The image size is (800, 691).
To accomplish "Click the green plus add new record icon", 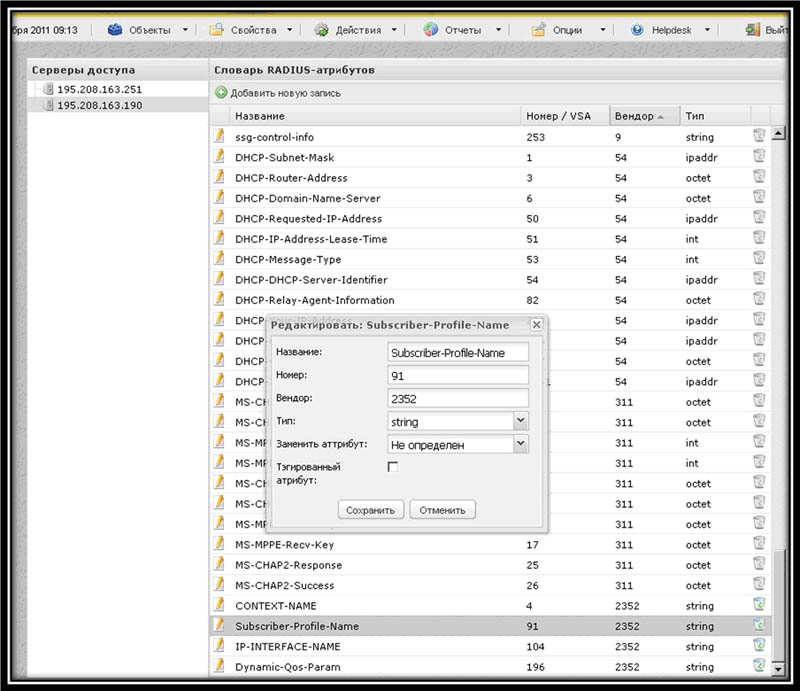I will click(x=221, y=93).
